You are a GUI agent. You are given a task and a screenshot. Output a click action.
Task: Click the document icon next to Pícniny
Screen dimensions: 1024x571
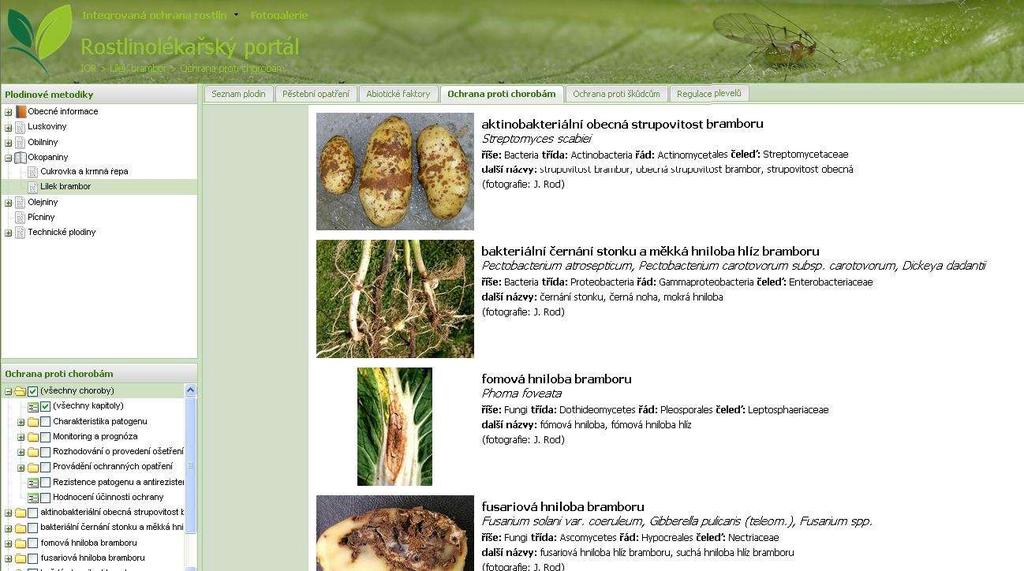click(20, 218)
